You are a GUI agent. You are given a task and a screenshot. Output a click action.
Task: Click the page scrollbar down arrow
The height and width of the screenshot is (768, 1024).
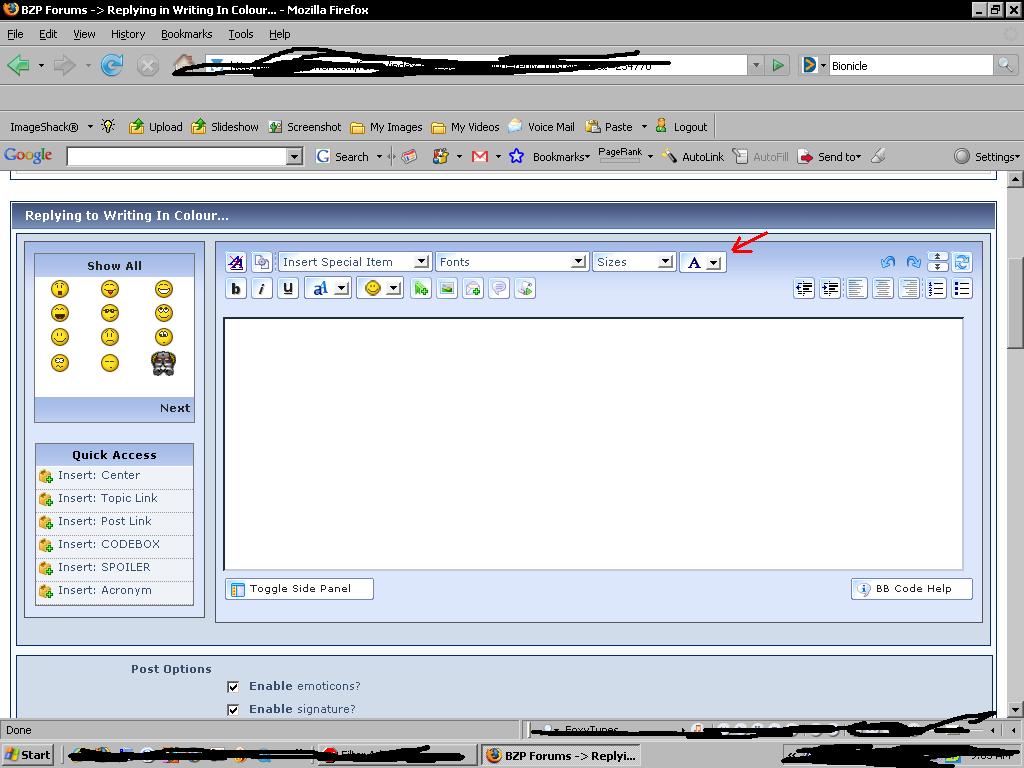point(1015,710)
